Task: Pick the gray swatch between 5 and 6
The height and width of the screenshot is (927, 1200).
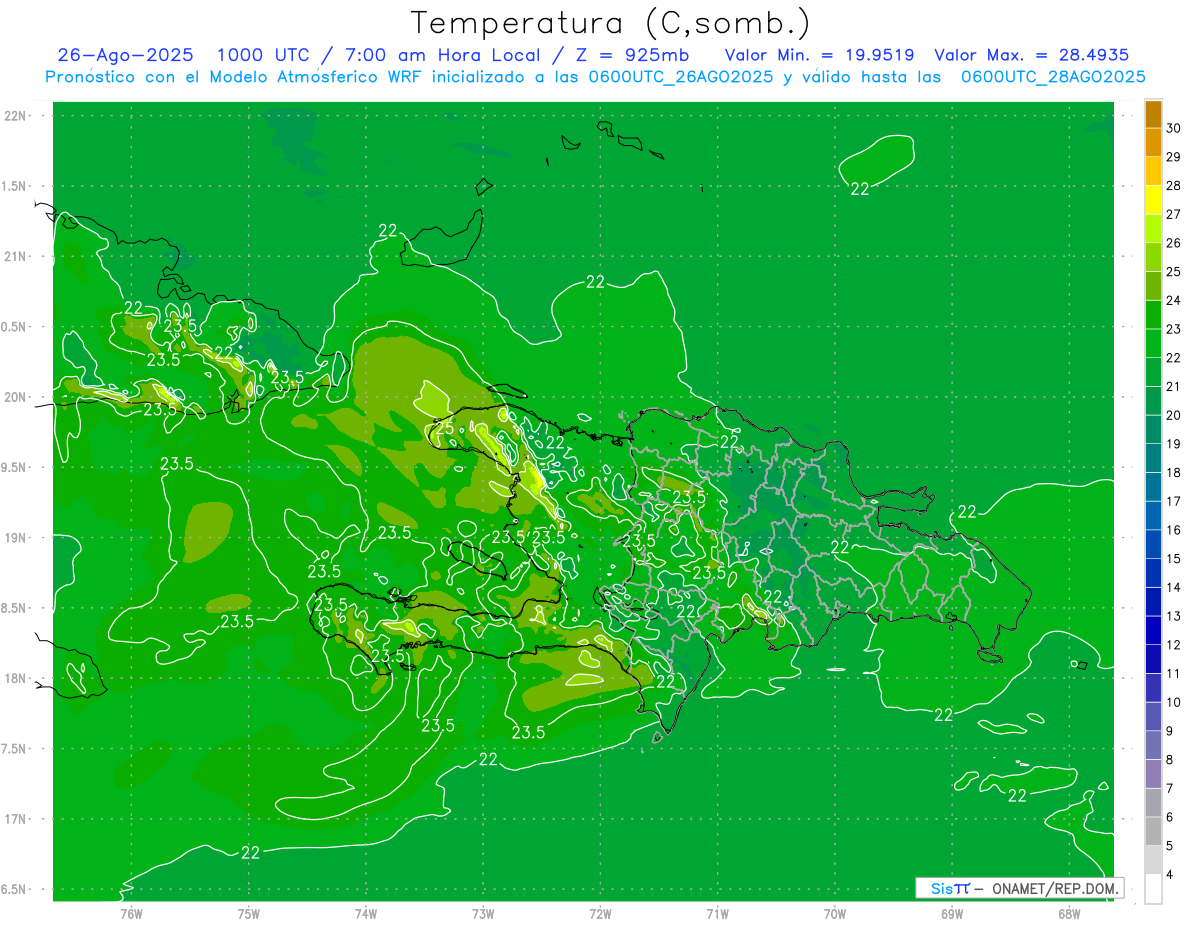Action: (1153, 831)
